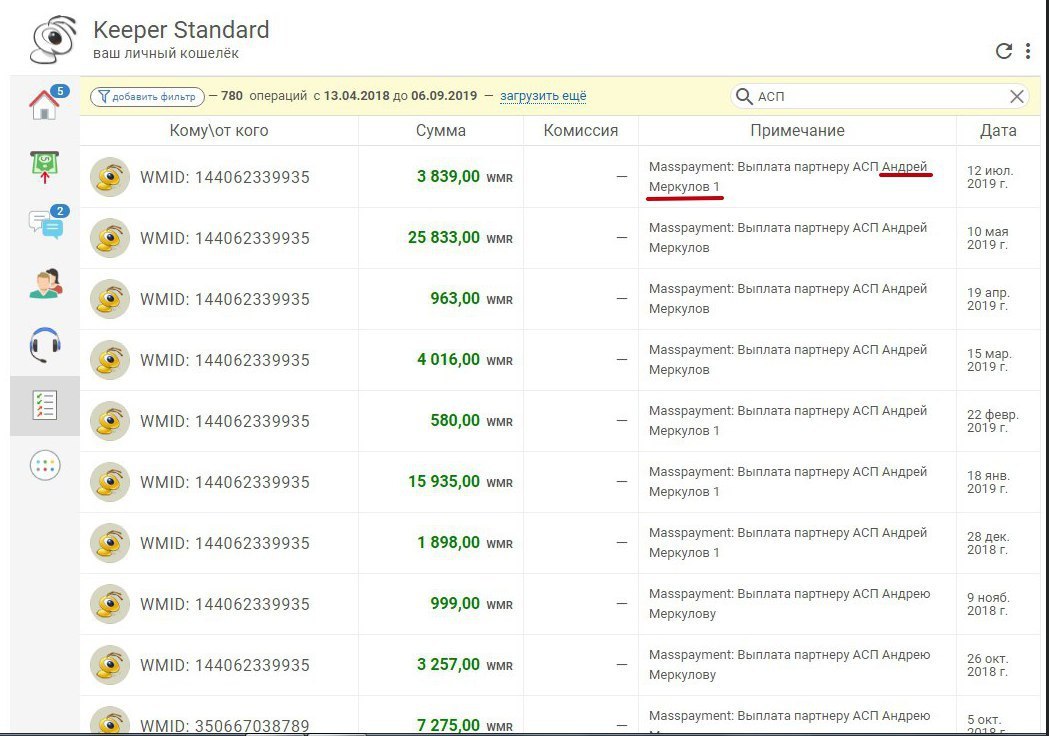Screen dimensions: 1049x736
Task: Click the date 19 апр. 2019 г.
Action: (988, 298)
